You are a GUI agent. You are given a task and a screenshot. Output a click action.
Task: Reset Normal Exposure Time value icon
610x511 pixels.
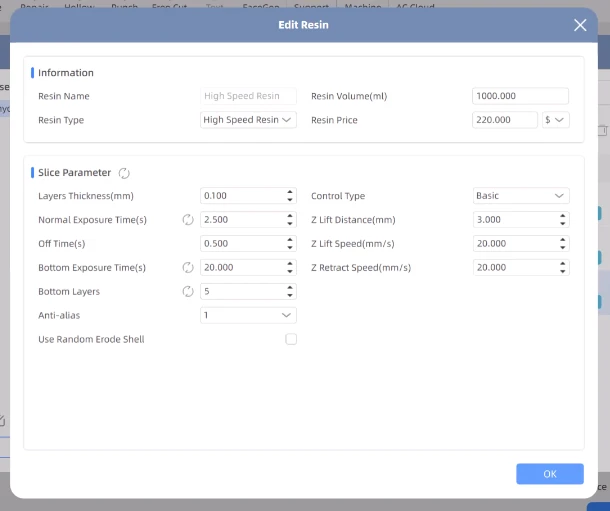188,220
